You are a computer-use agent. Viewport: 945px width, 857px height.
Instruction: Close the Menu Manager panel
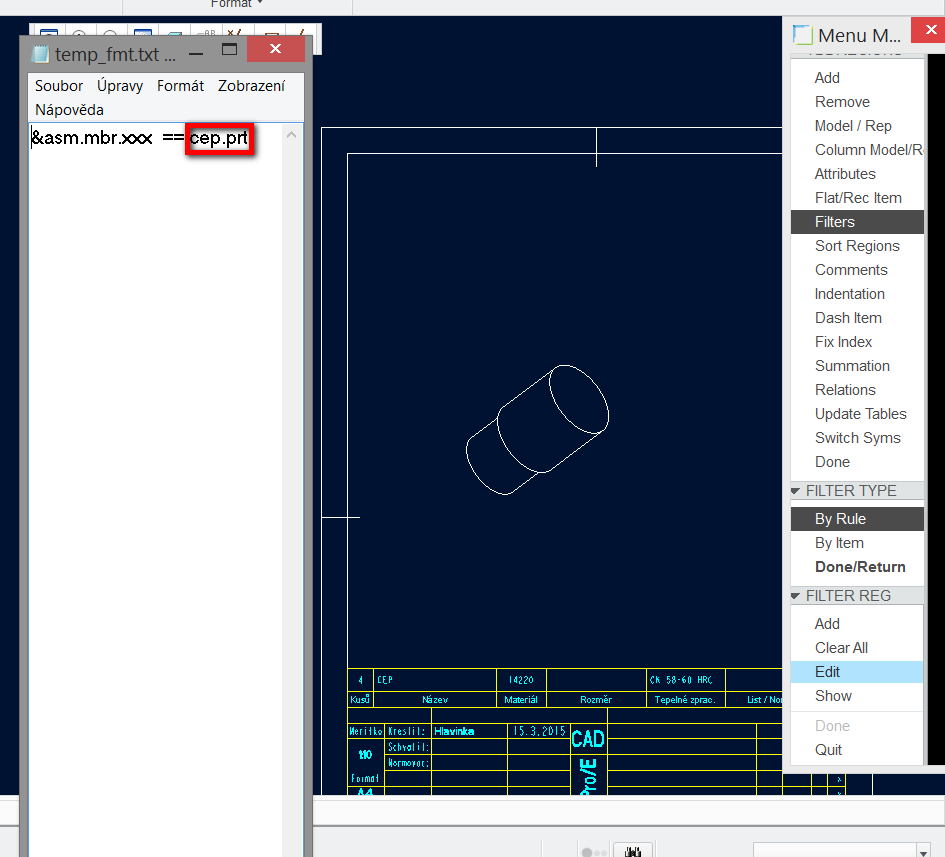[930, 30]
